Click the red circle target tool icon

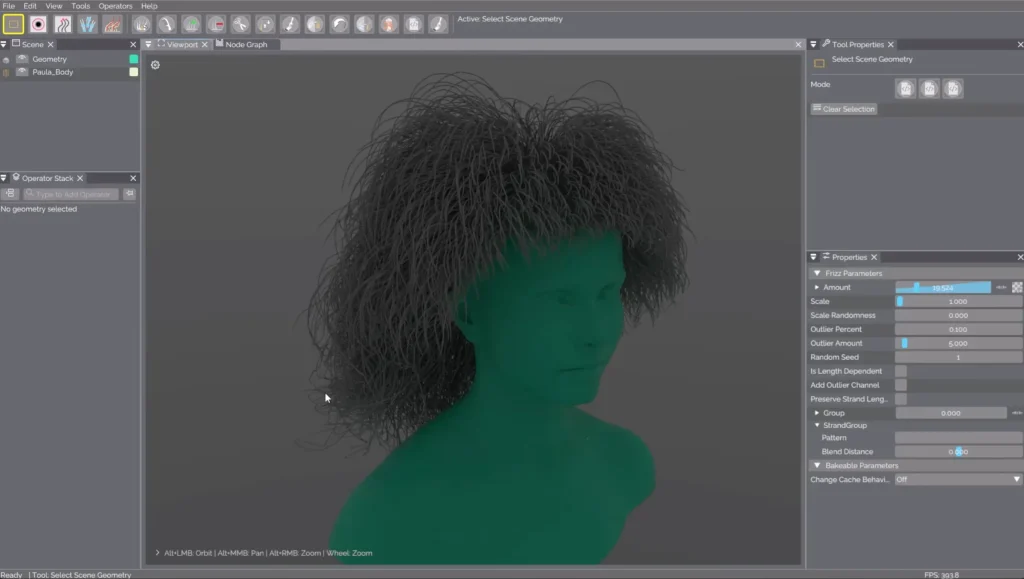pos(38,24)
